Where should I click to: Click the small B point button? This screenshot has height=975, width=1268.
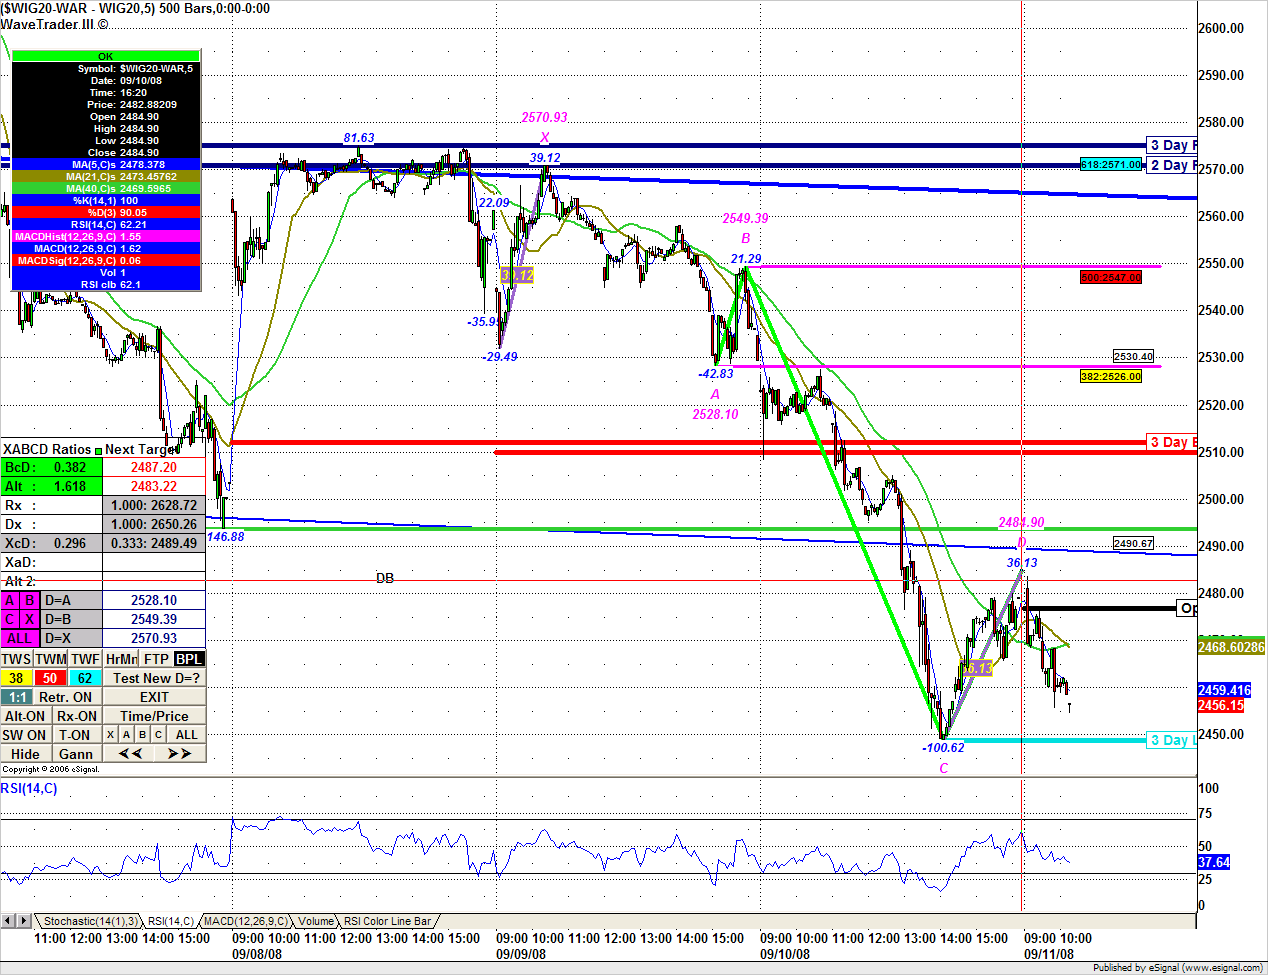(x=143, y=735)
